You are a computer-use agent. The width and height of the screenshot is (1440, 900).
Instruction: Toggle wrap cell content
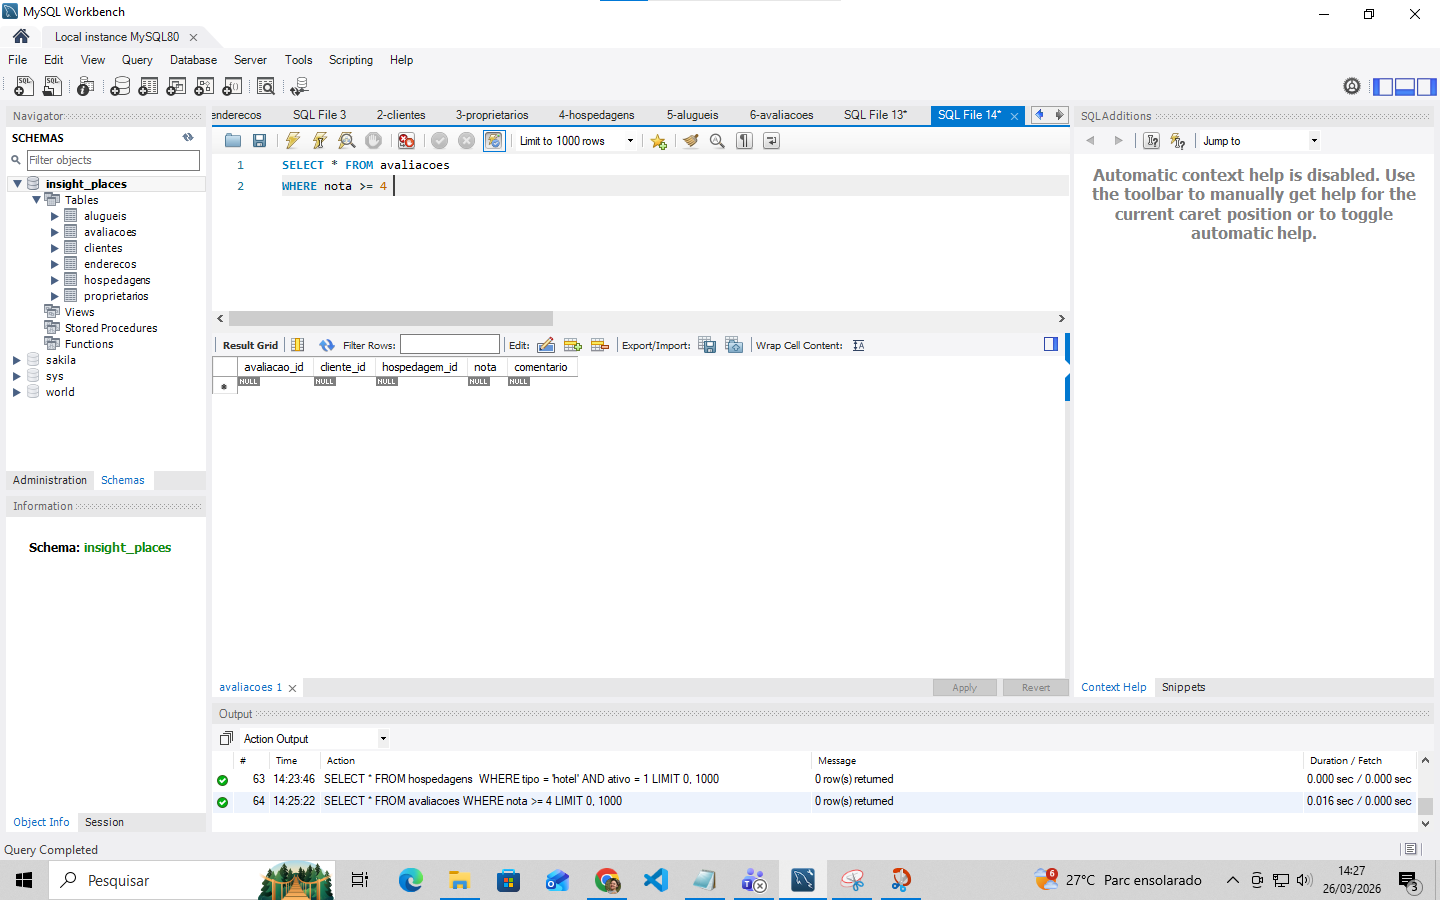[858, 345]
